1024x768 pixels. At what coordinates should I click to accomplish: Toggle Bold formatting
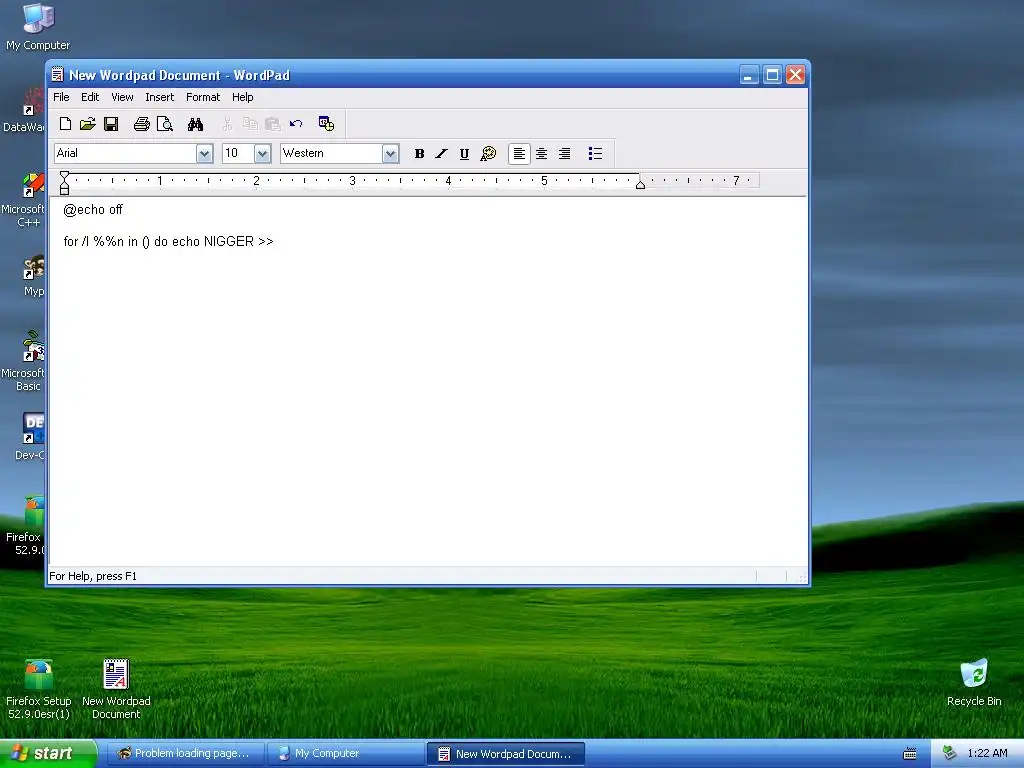(419, 153)
